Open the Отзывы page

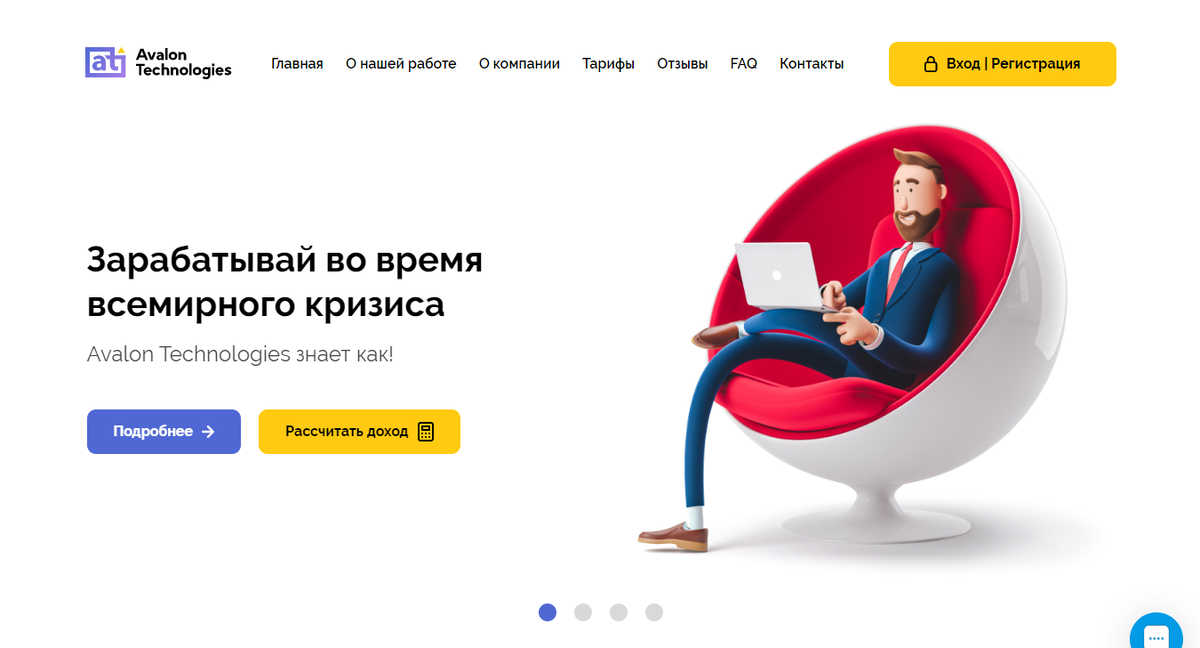point(682,64)
